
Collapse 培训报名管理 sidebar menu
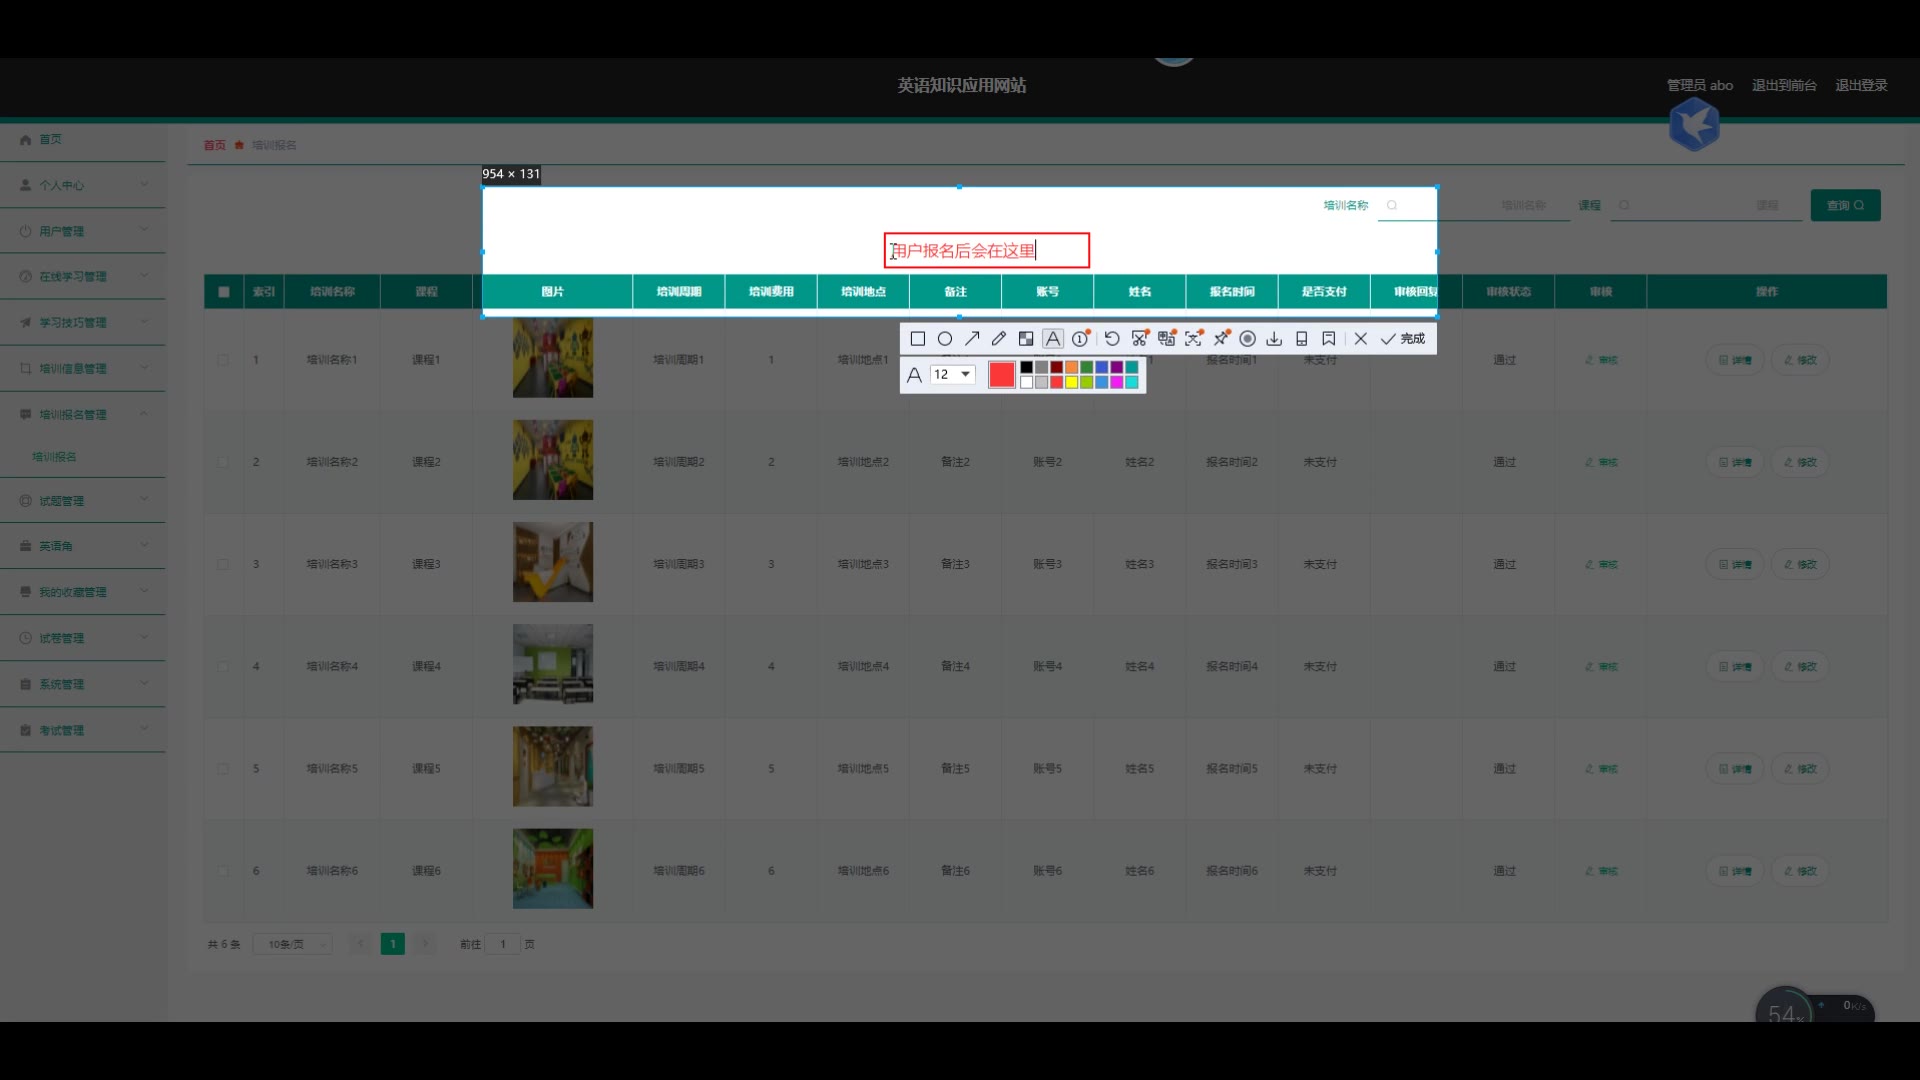pos(83,414)
